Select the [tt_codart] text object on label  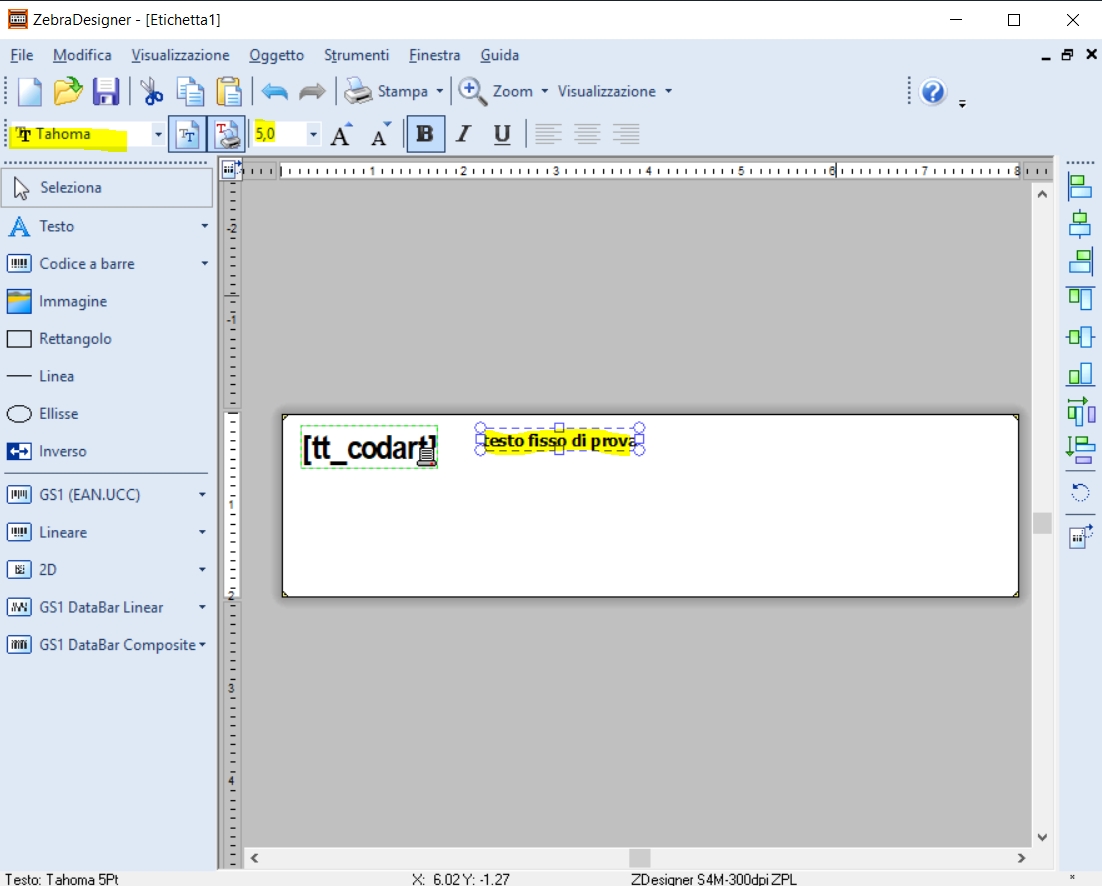tap(365, 449)
